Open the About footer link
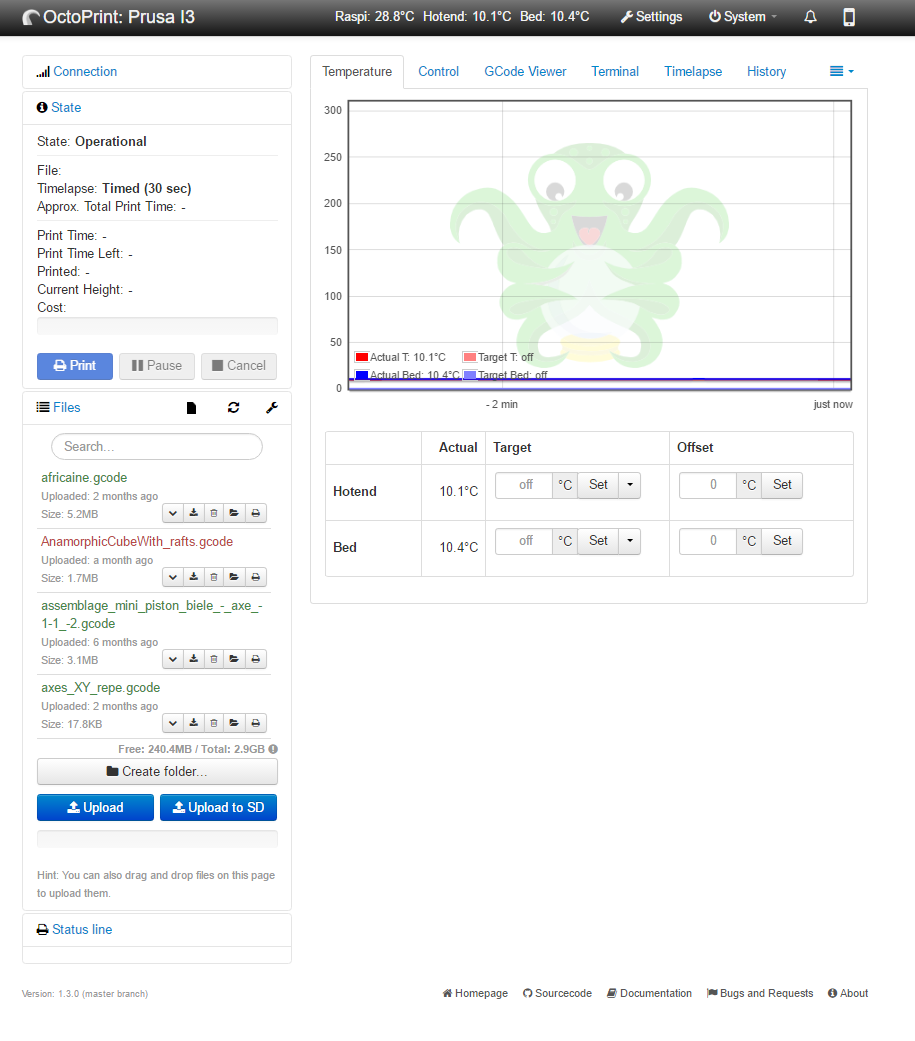Image resolution: width=915 pixels, height=1041 pixels. [848, 993]
